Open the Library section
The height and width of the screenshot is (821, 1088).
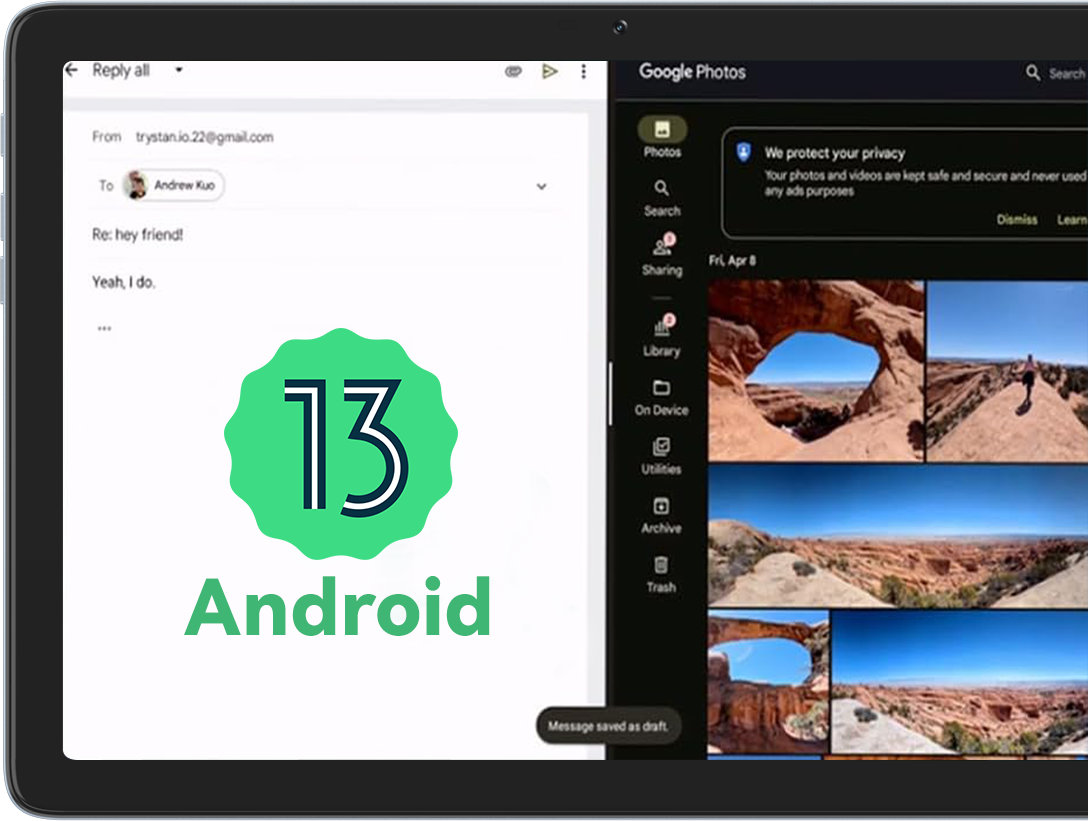click(x=662, y=337)
